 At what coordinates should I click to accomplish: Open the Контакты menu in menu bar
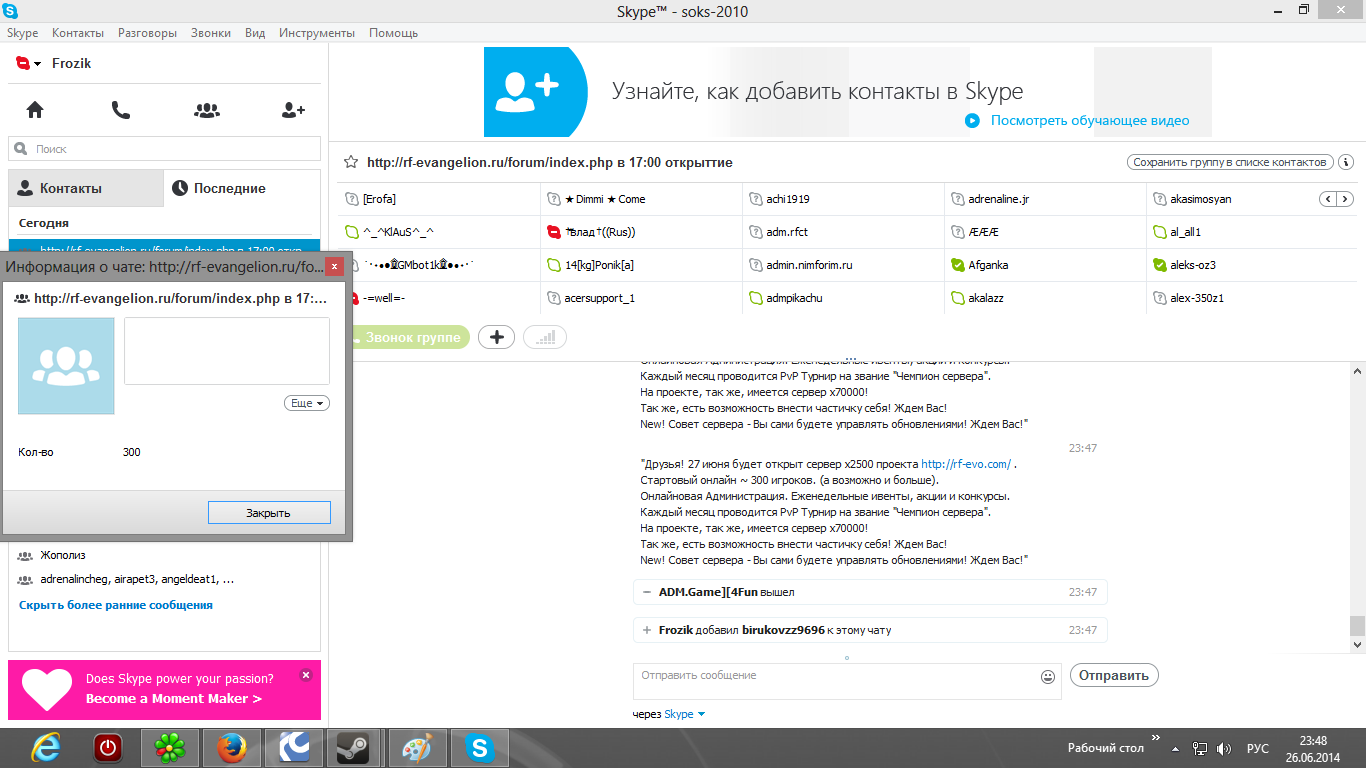78,33
